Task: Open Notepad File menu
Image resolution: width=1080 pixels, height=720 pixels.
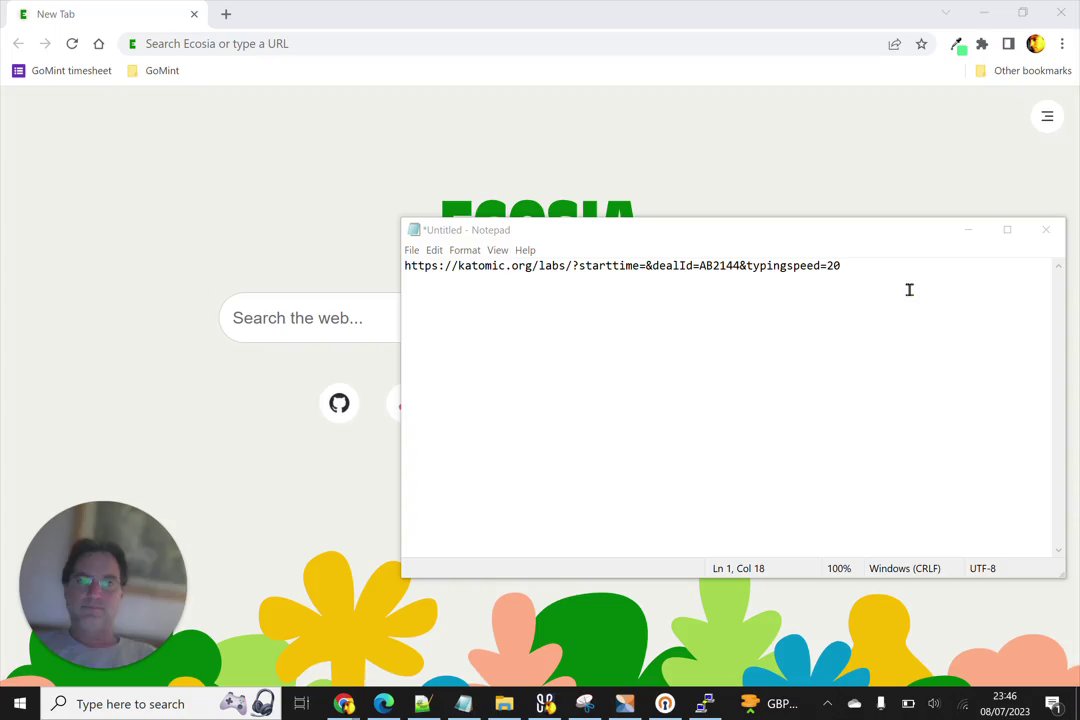Action: (412, 250)
